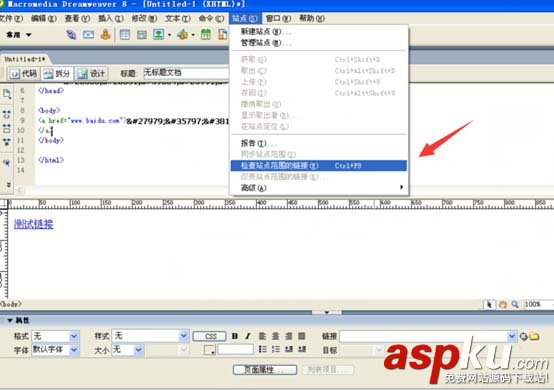
Task: Choose 管理站点 from site menu
Action: pos(319,43)
